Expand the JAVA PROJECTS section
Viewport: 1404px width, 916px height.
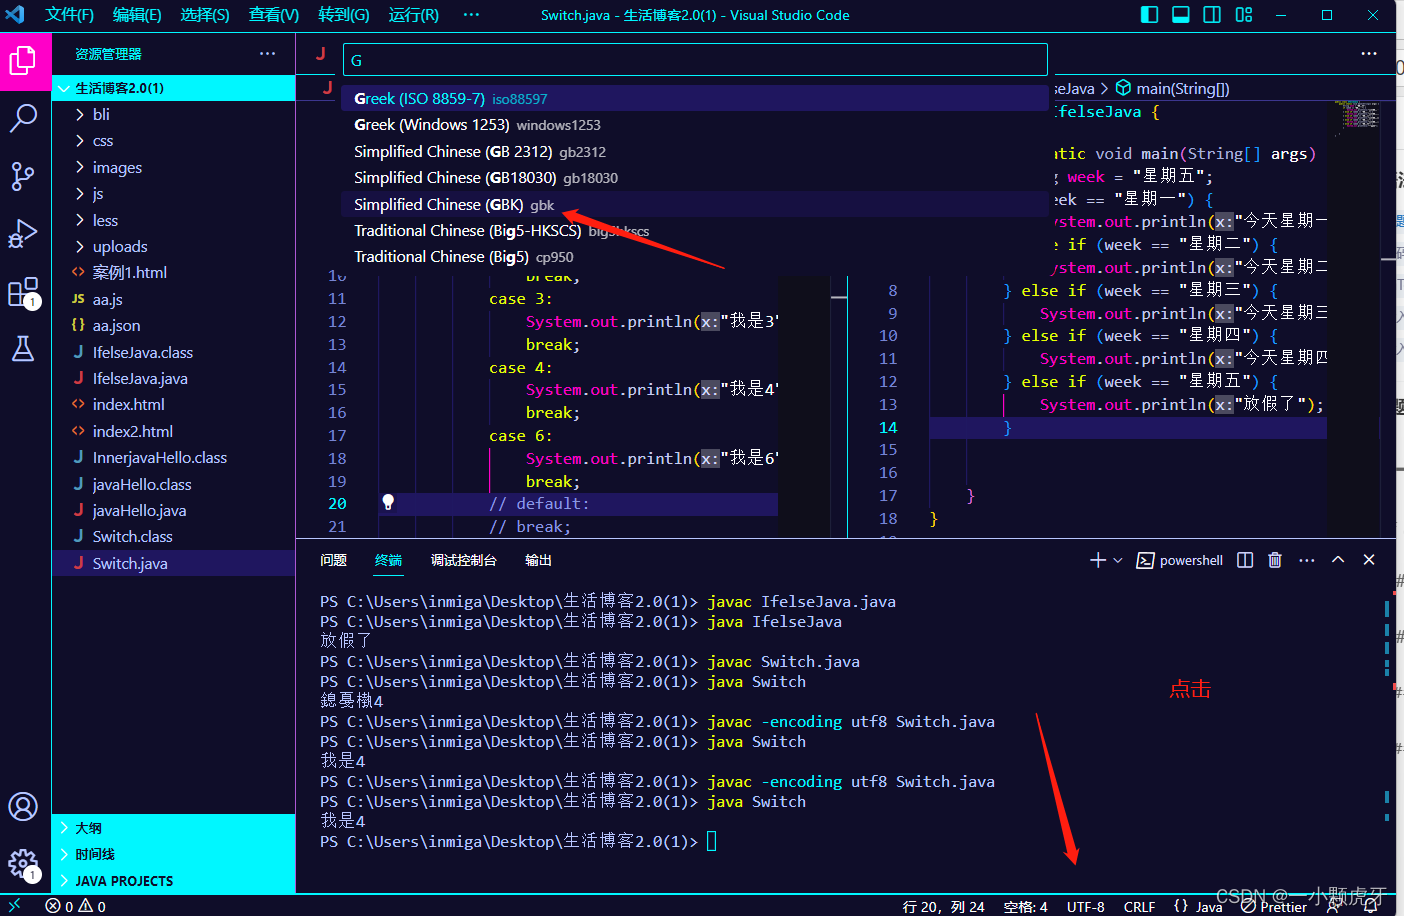point(173,881)
